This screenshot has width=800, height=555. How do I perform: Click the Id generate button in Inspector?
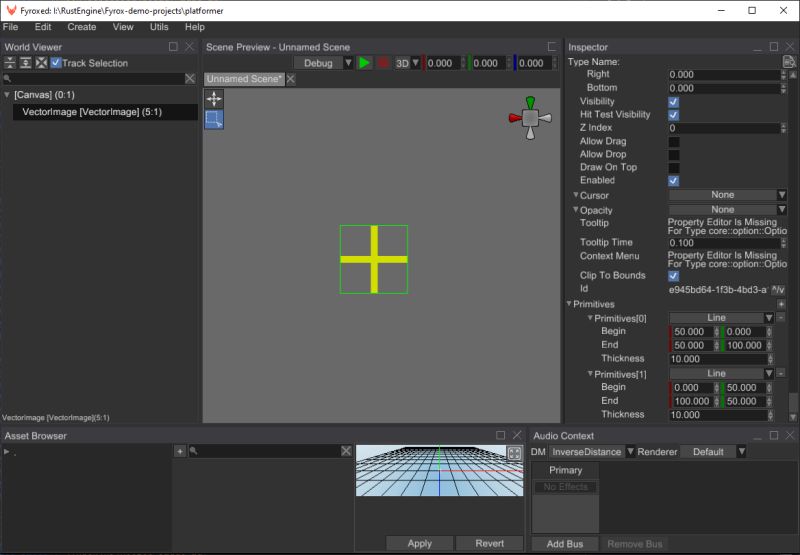[778, 290]
